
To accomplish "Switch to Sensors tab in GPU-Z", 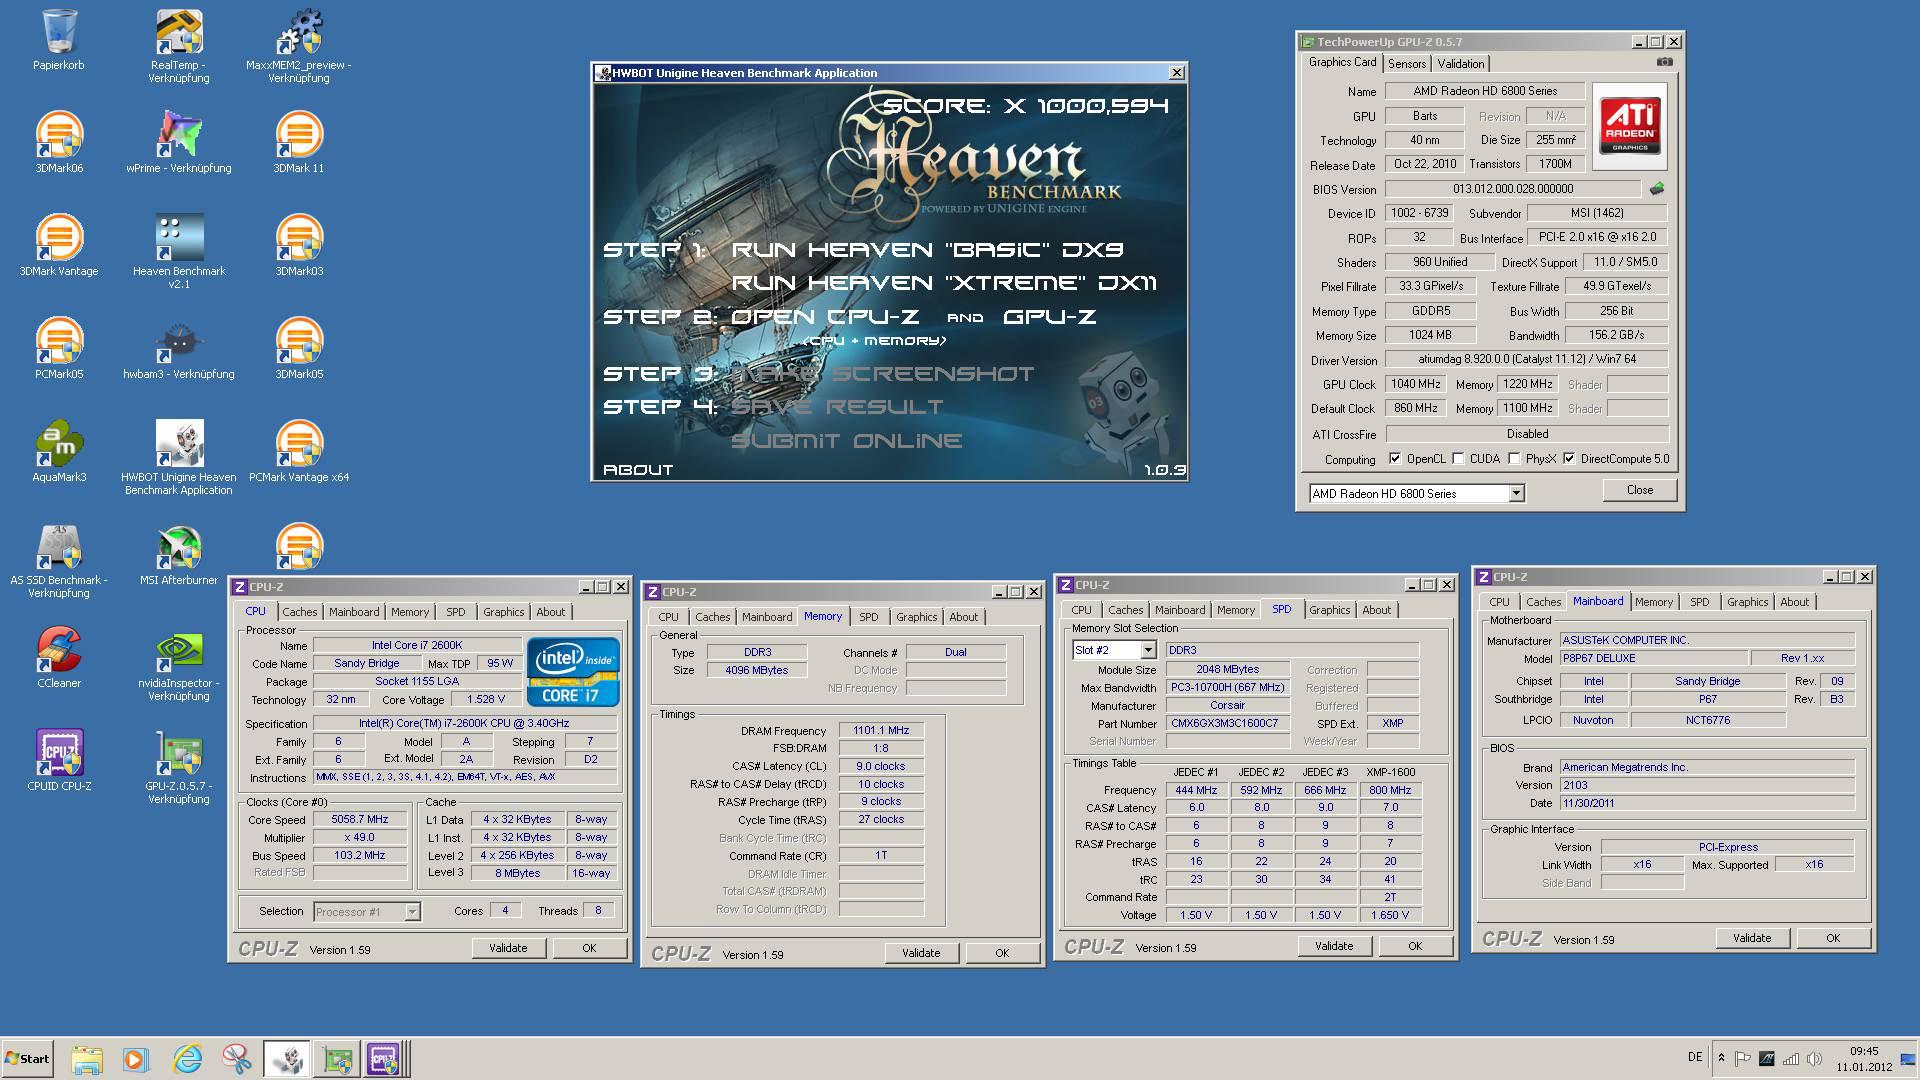I will 1407,63.
